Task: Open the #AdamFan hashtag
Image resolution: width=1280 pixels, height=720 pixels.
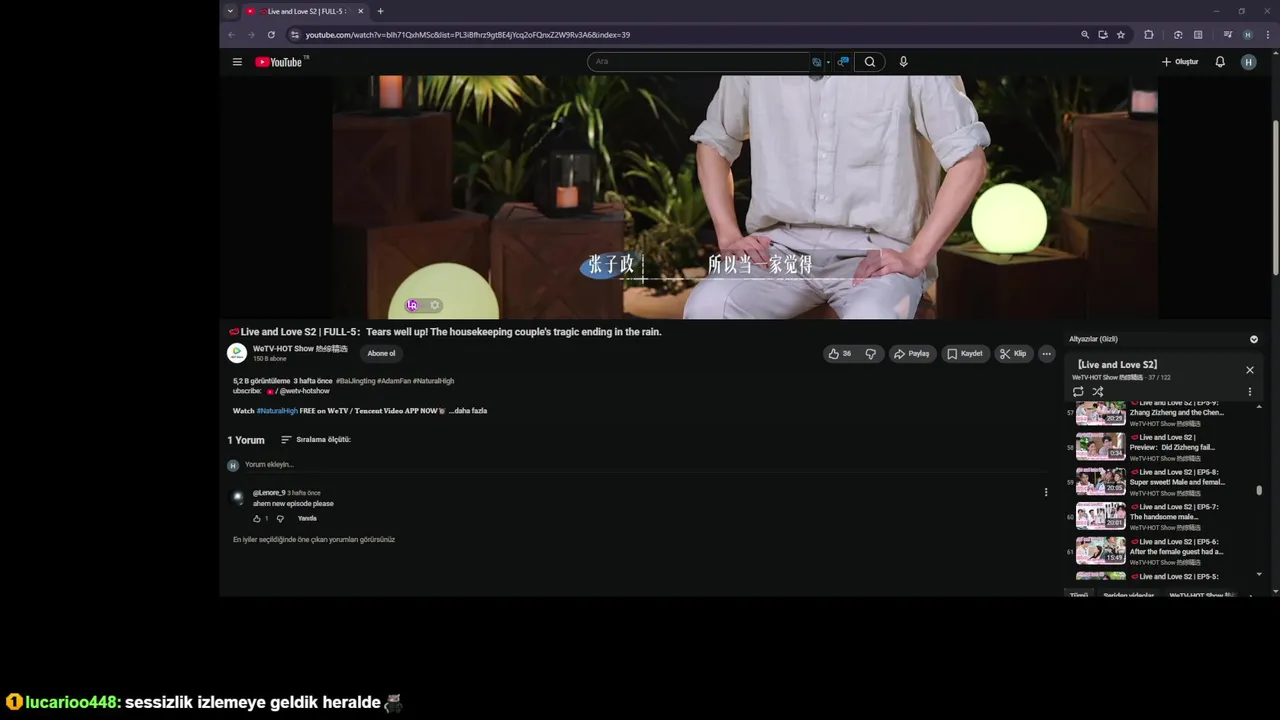Action: point(394,381)
